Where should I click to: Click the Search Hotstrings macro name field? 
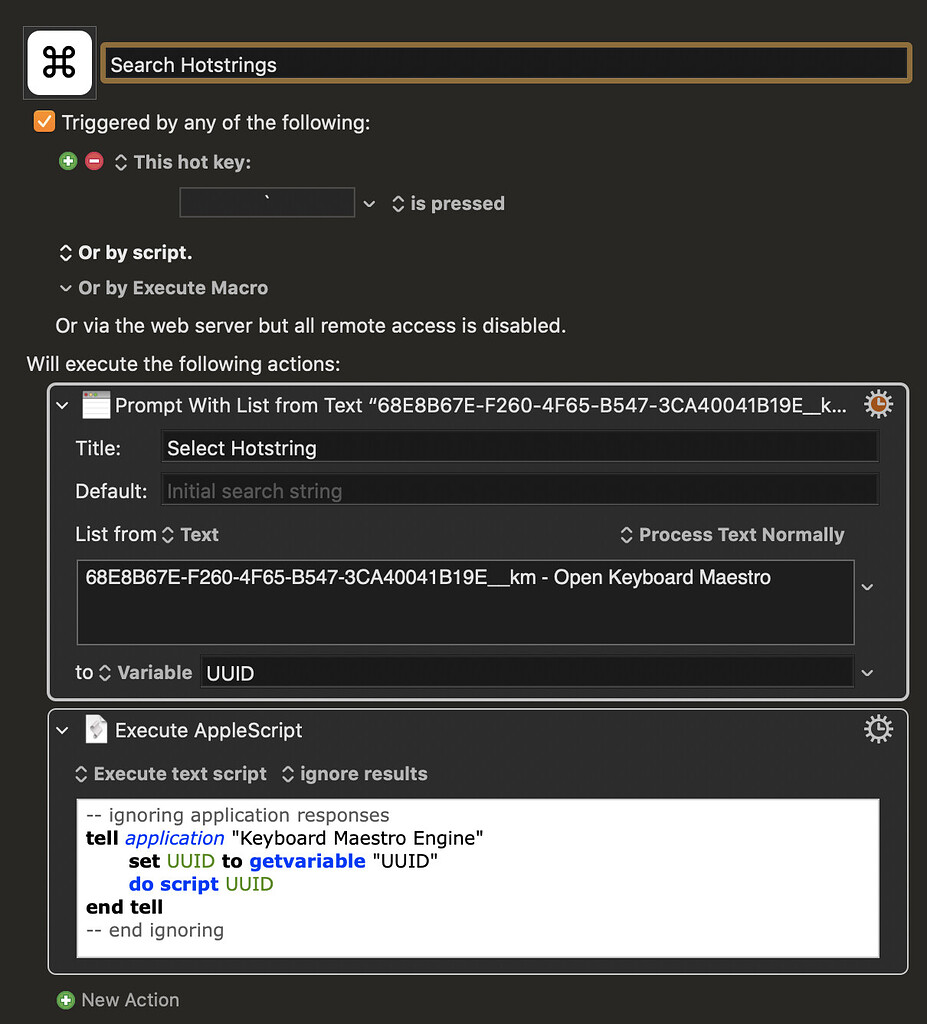(x=506, y=63)
